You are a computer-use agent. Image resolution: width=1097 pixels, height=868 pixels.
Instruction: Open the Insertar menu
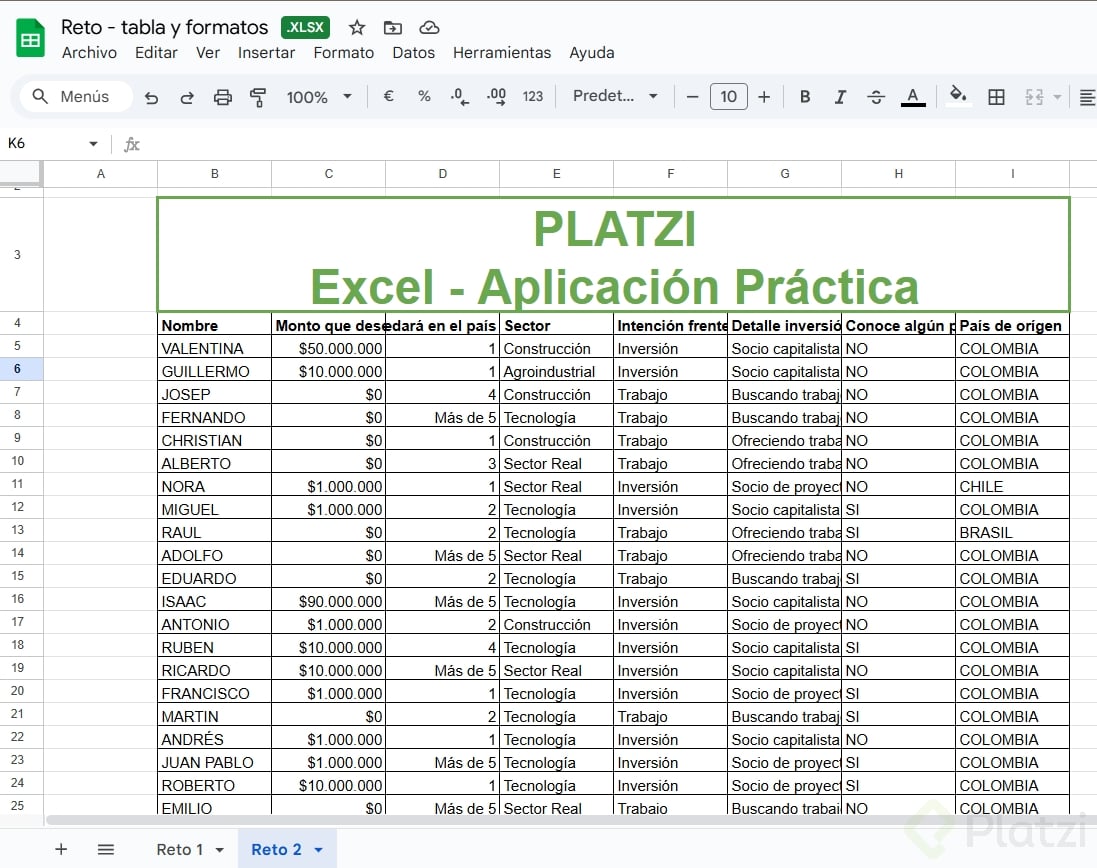(x=266, y=52)
